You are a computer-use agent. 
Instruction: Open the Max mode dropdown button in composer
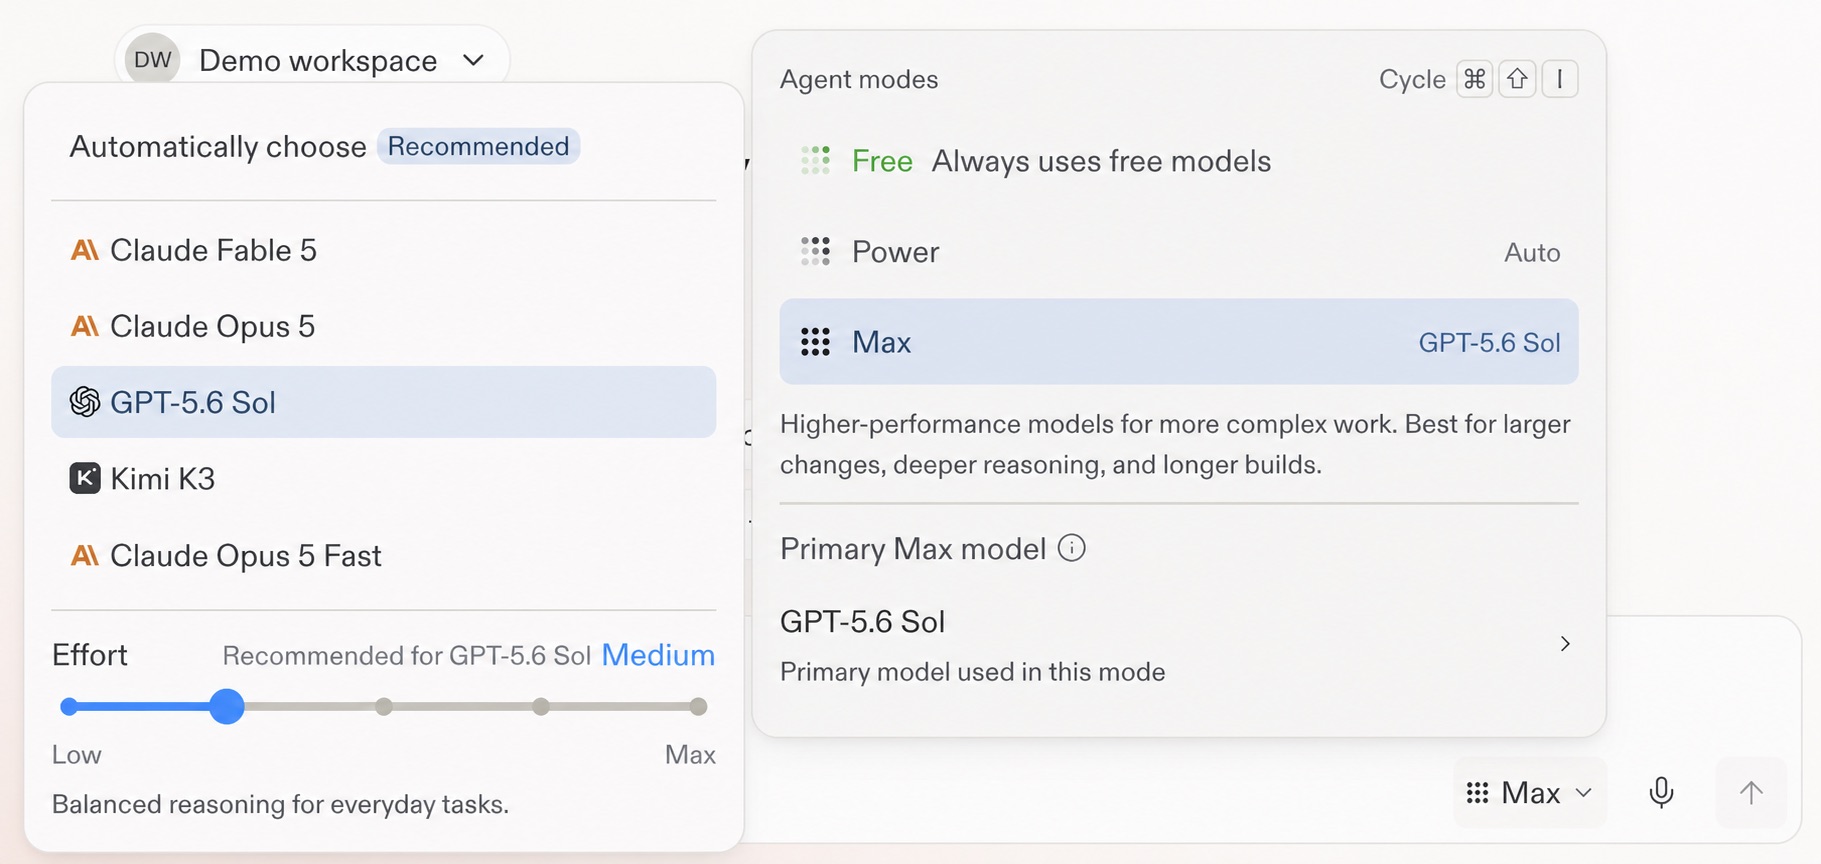pyautogui.click(x=1530, y=793)
